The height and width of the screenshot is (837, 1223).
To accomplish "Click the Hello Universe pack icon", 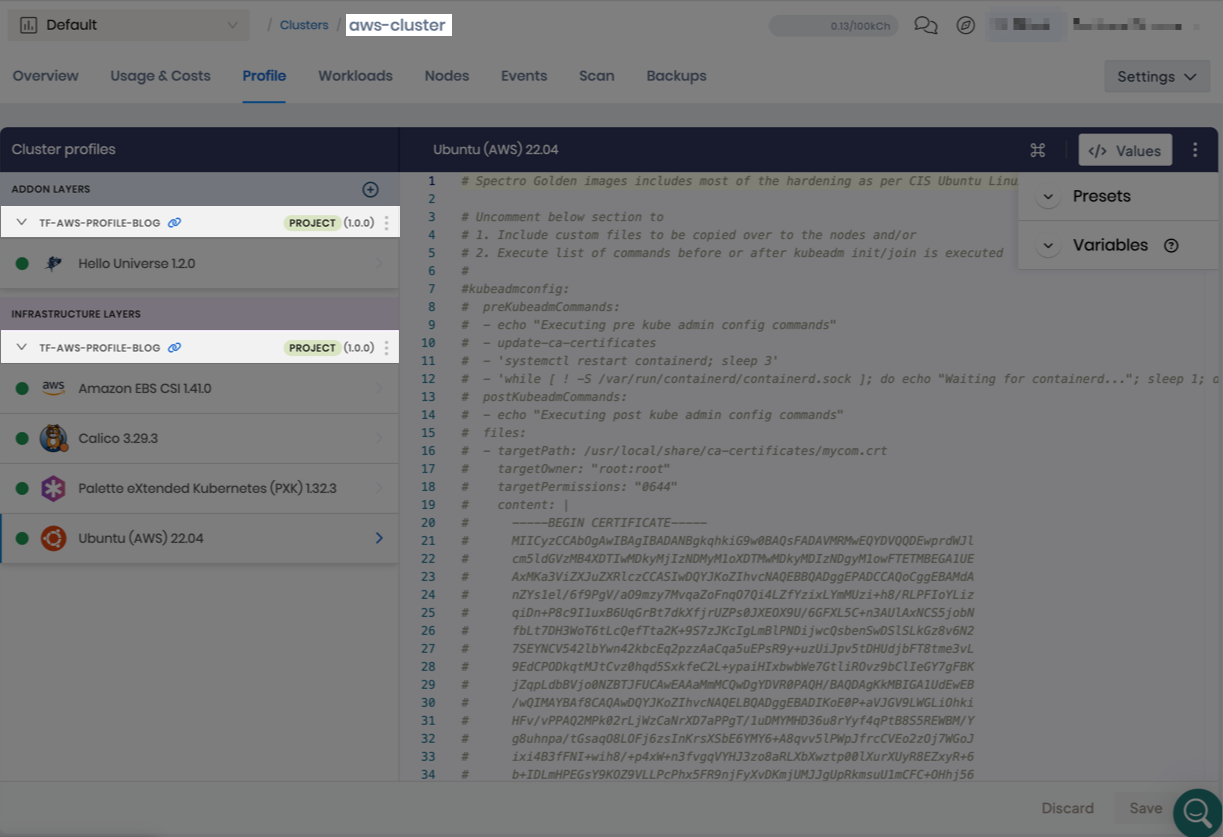I will pyautogui.click(x=53, y=264).
